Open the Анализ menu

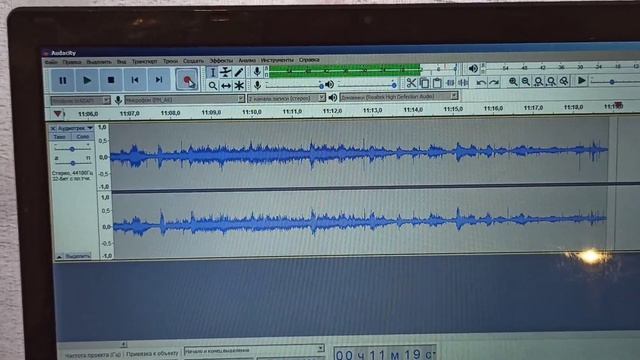click(x=247, y=60)
